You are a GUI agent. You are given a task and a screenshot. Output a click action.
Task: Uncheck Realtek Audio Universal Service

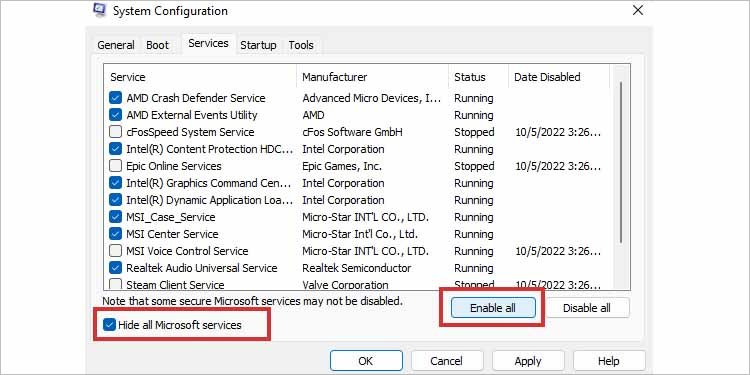point(115,268)
